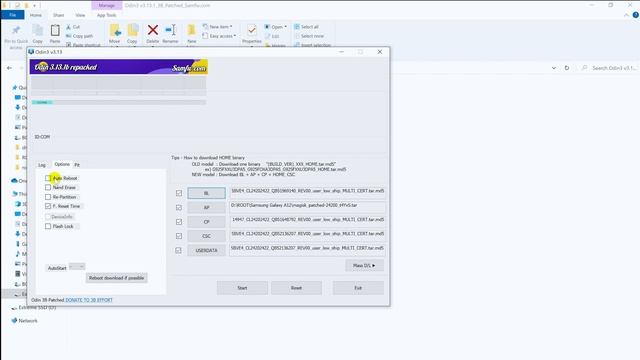The width and height of the screenshot is (640, 360).
Task: Open quick access toolbar customize arrow
Action: pyautogui.click(x=35, y=5)
